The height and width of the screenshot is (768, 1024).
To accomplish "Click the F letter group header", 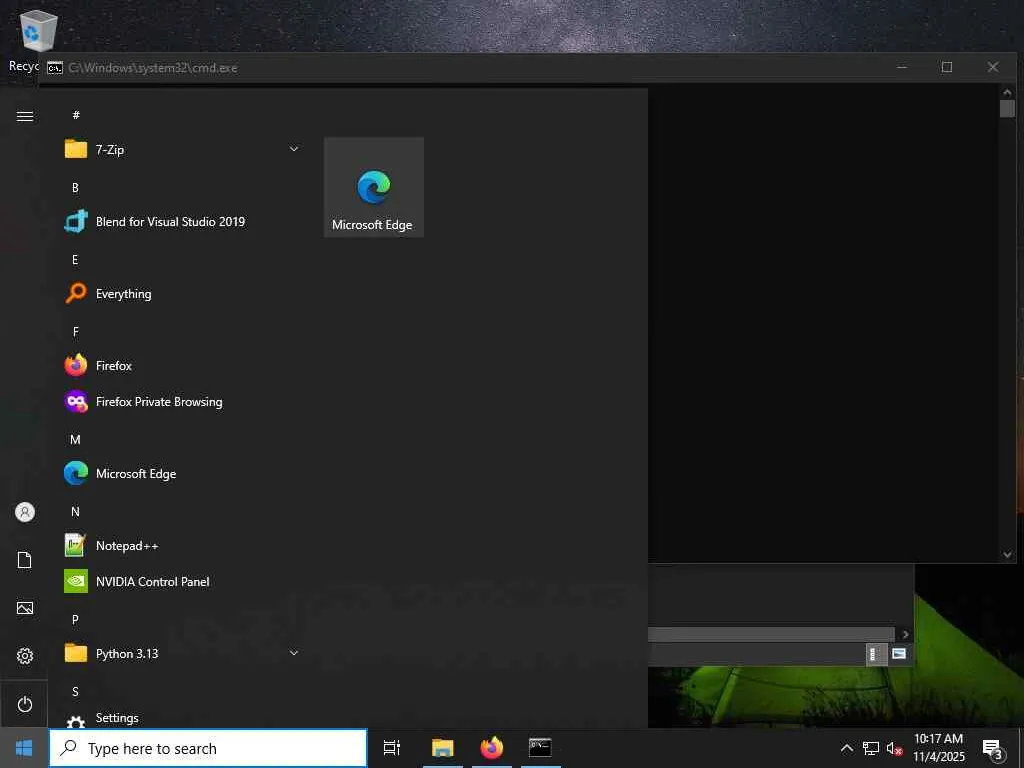I will (75, 332).
